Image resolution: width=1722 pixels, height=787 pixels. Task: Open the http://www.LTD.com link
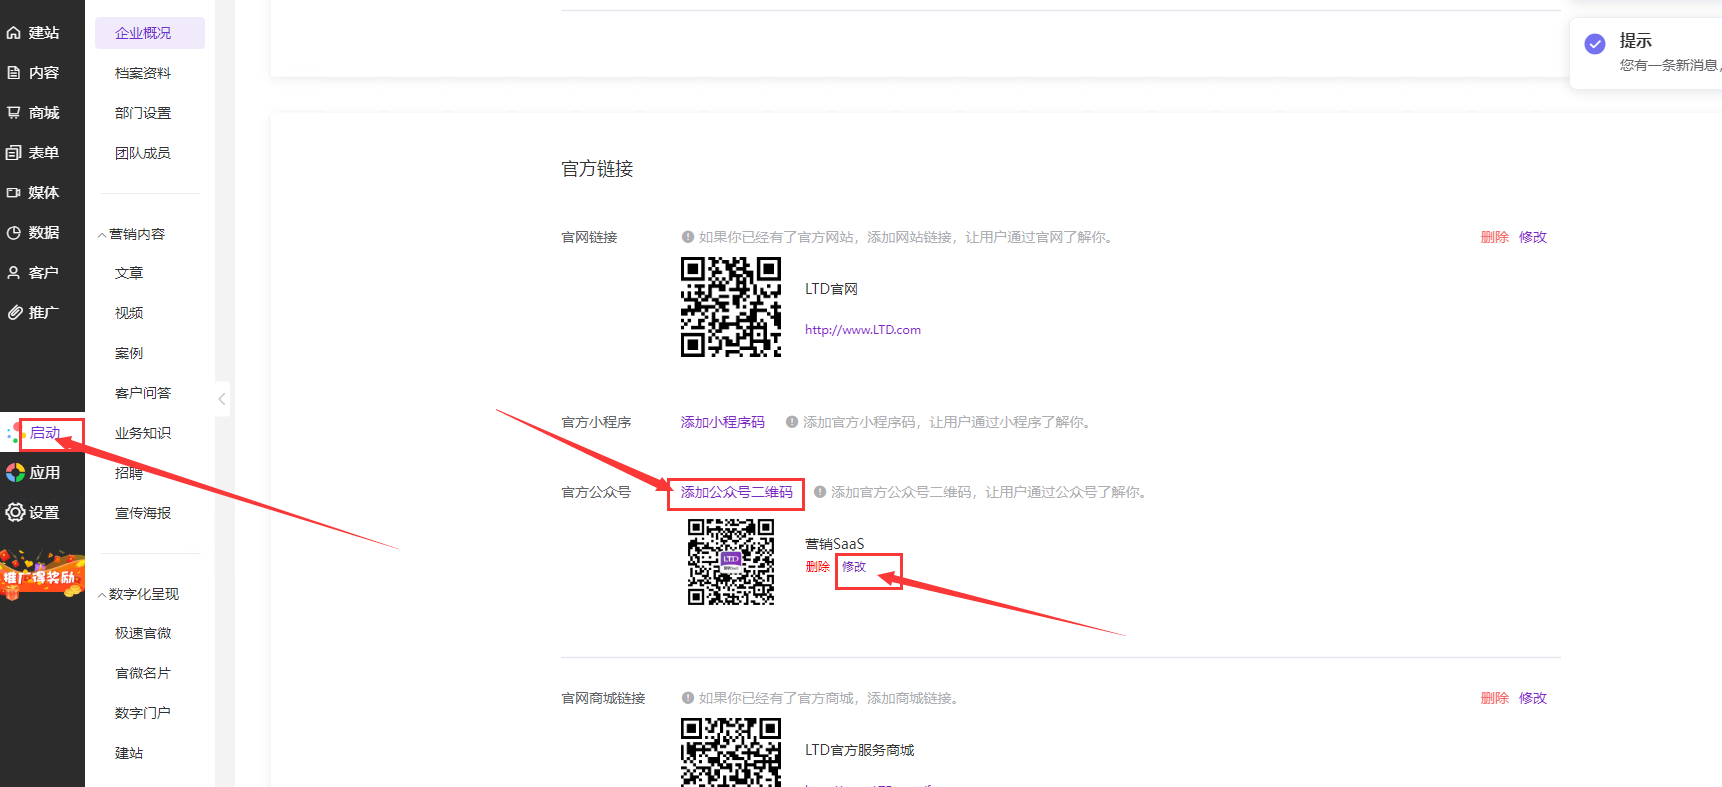[x=863, y=330]
